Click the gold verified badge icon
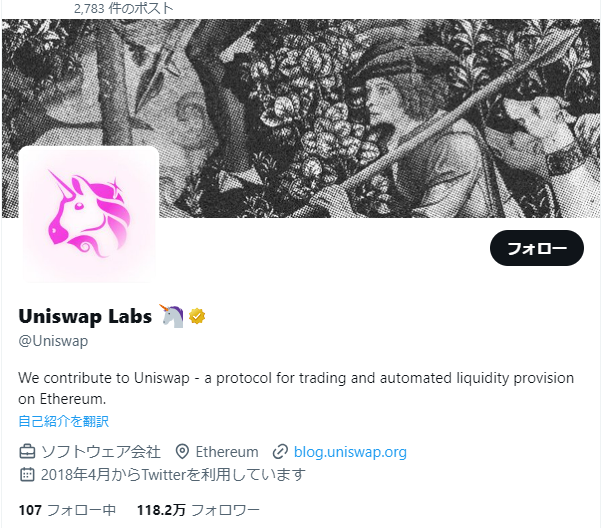 (197, 316)
